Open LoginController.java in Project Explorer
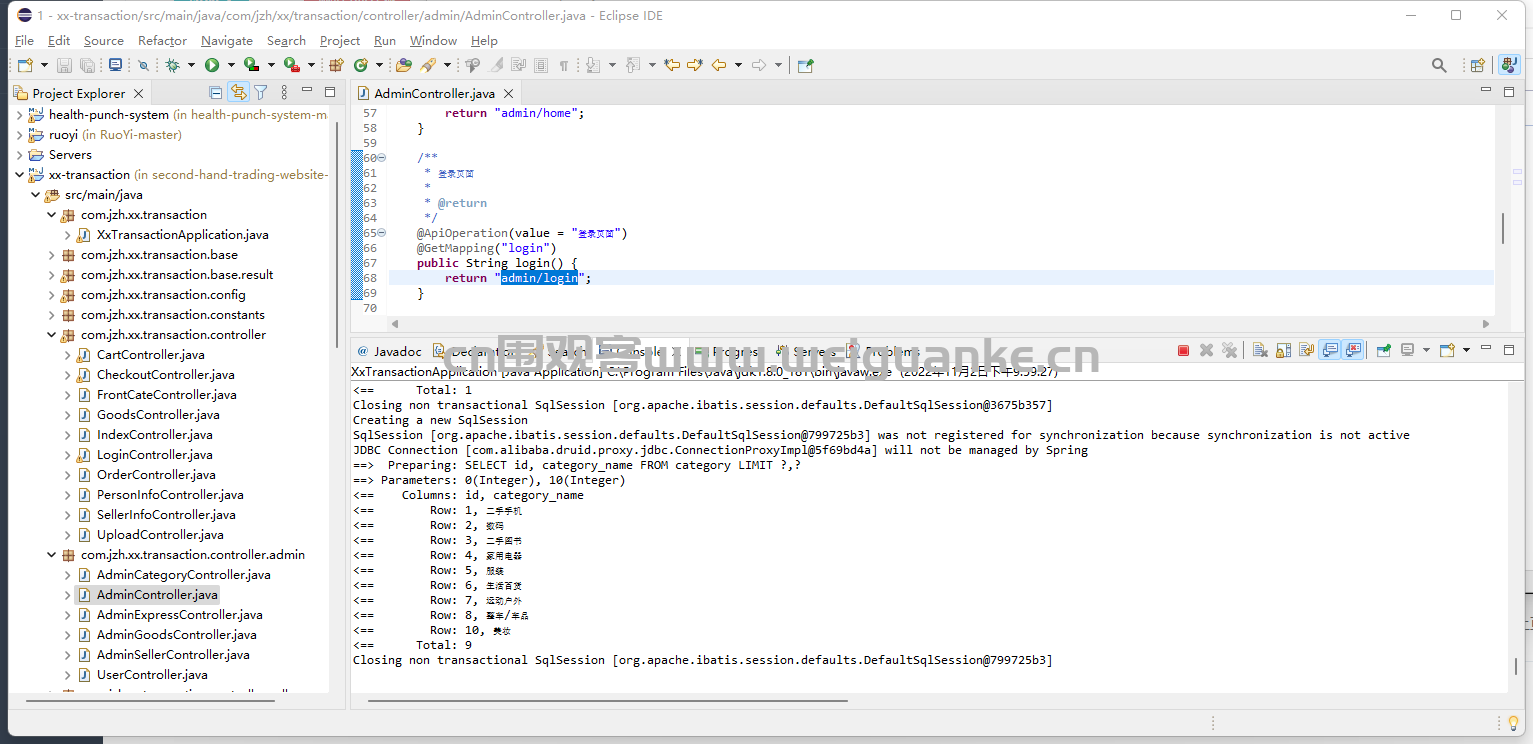Viewport: 1533px width, 744px height. 154,455
